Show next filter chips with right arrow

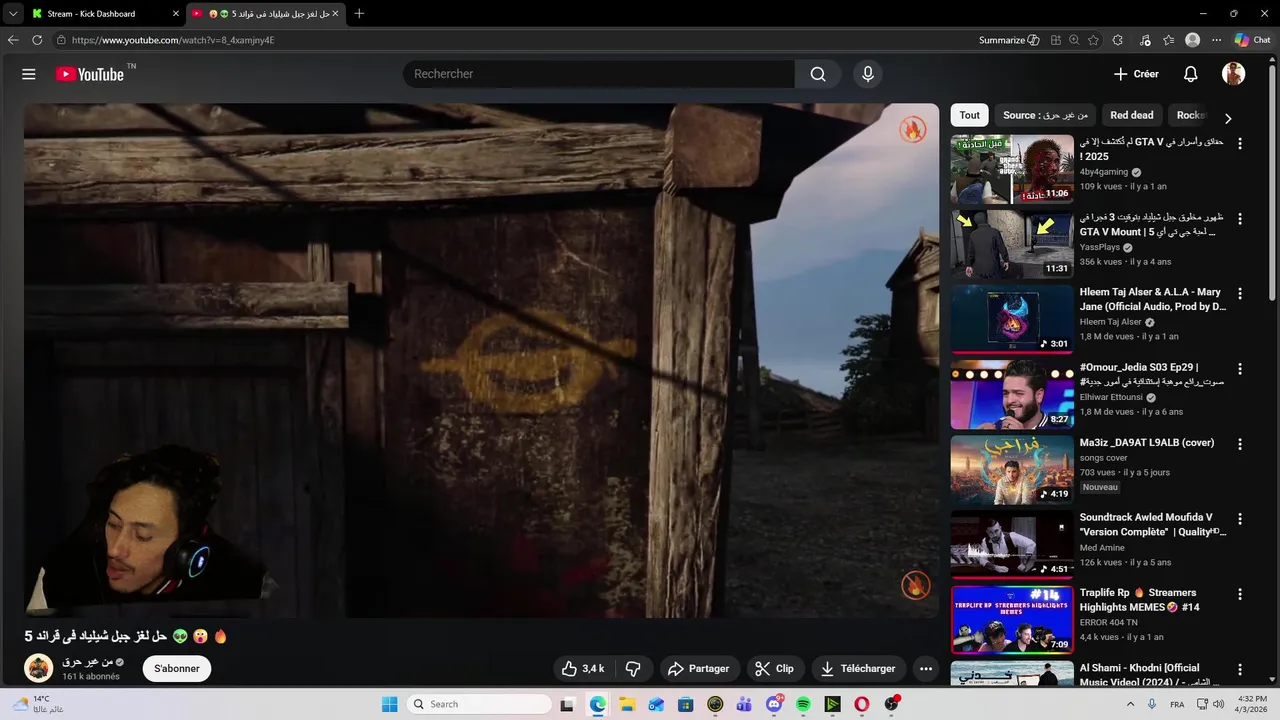(1228, 118)
